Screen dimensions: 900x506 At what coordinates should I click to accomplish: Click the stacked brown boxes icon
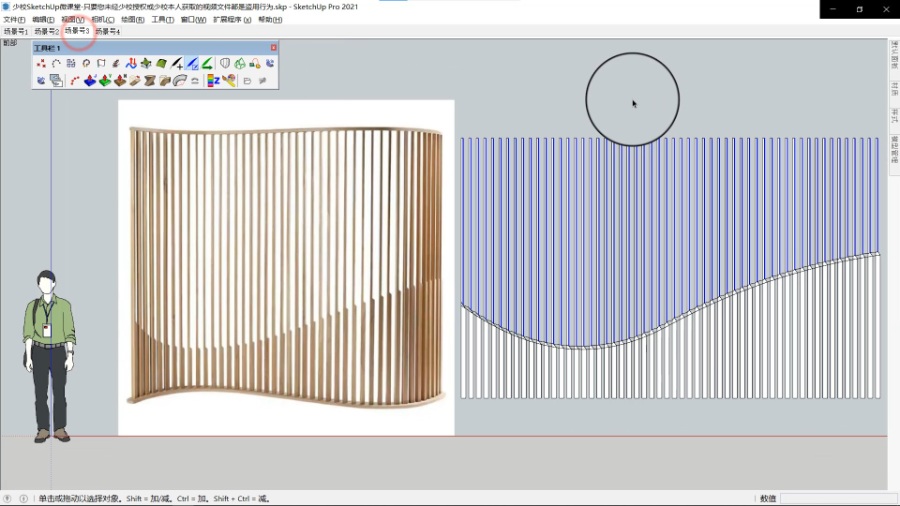(165, 81)
